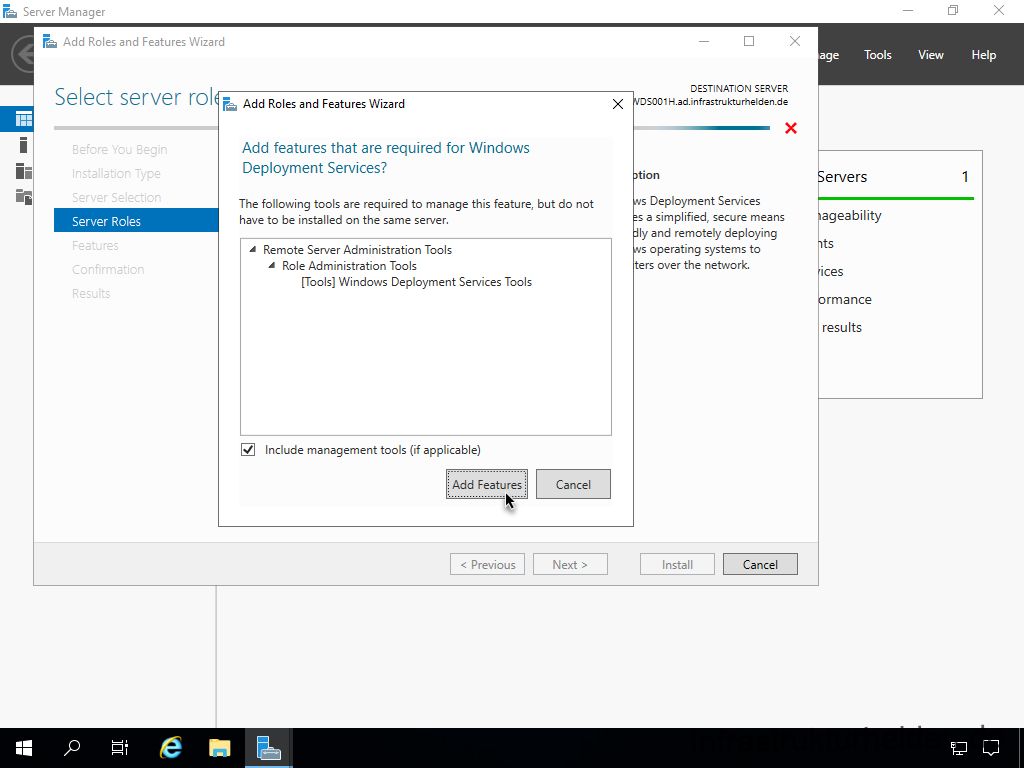
Task: Open the Tools menu in Server Manager
Action: tap(878, 55)
